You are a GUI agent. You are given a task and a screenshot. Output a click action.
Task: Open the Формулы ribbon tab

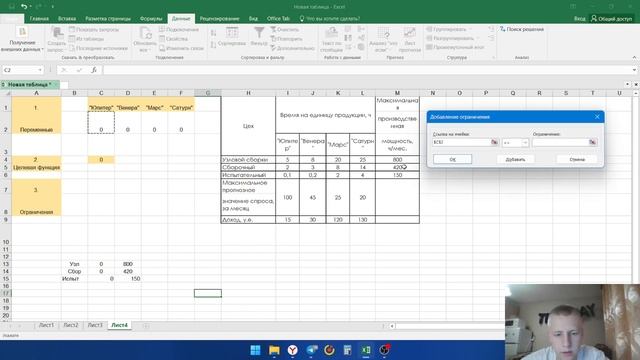coord(151,18)
